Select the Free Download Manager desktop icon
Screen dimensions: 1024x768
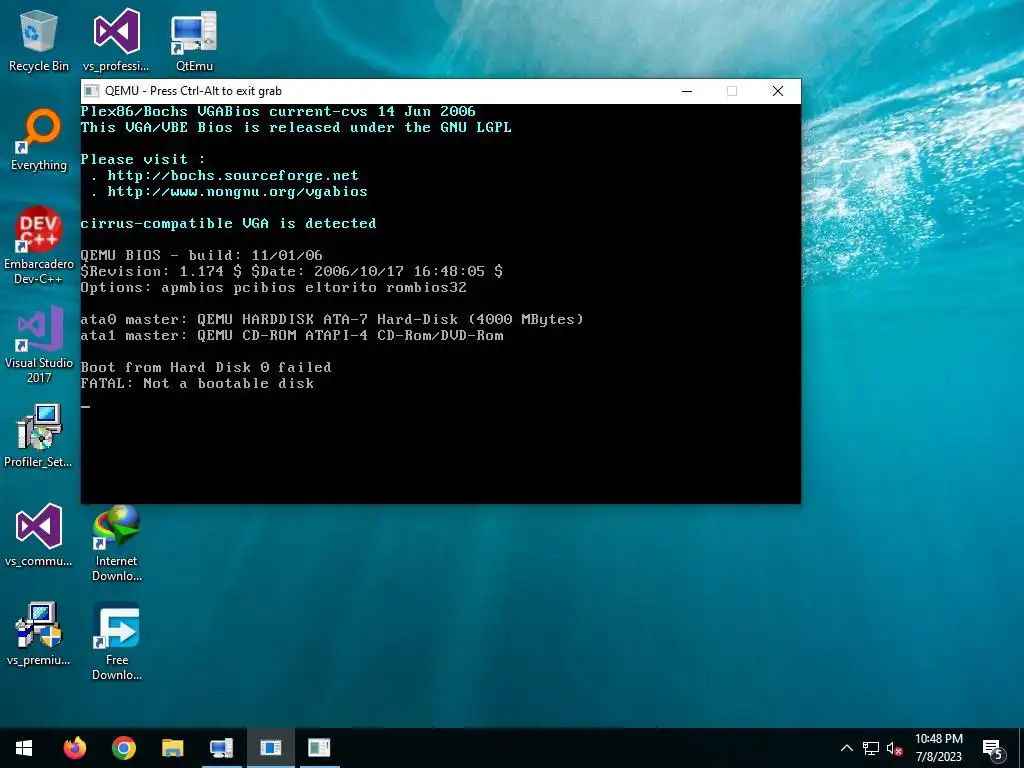[116, 643]
